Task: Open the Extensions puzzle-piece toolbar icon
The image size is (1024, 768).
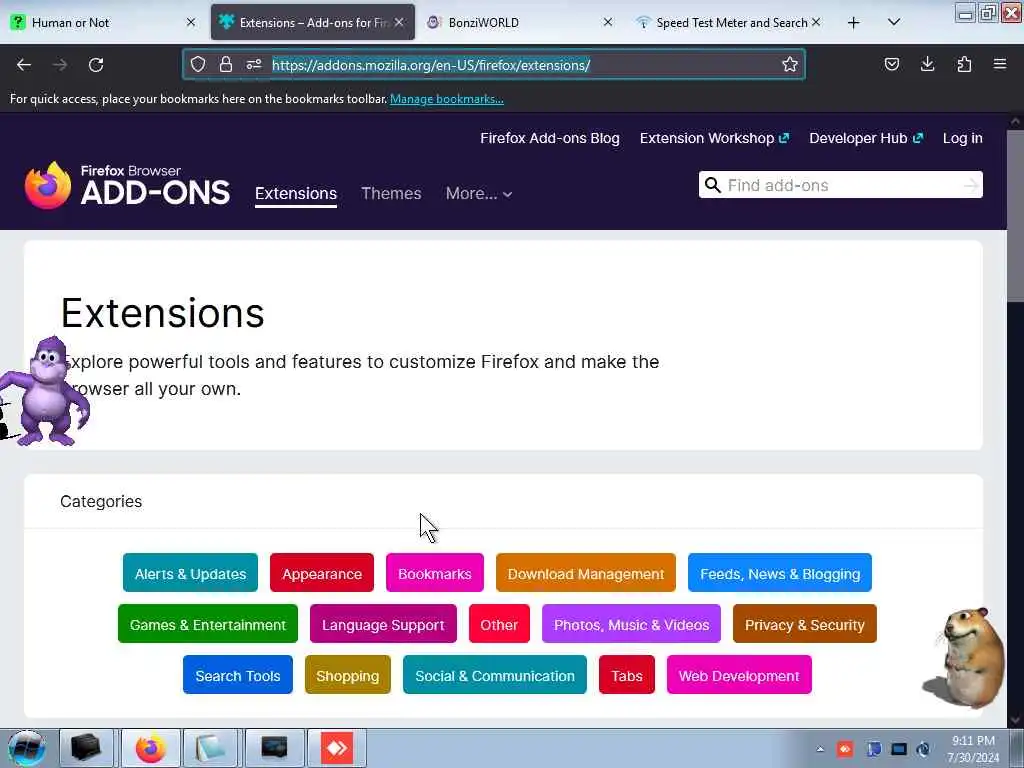Action: (964, 64)
